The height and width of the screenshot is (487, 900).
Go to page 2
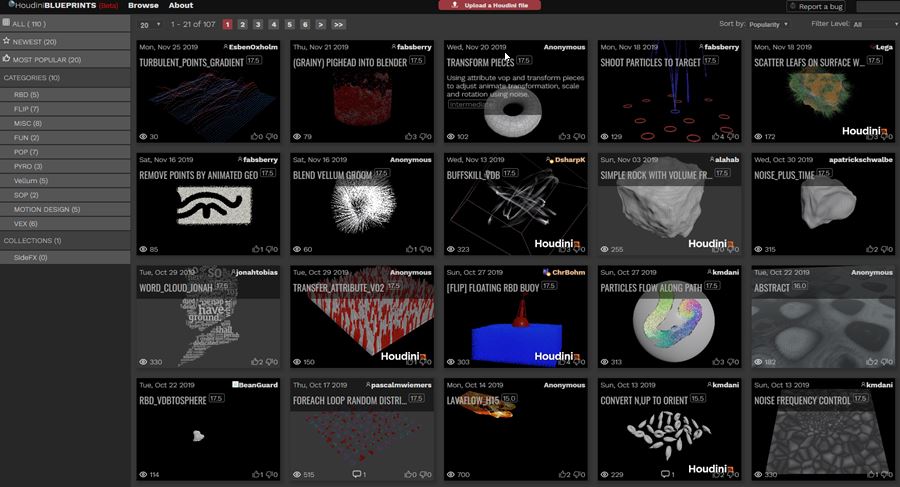click(243, 24)
